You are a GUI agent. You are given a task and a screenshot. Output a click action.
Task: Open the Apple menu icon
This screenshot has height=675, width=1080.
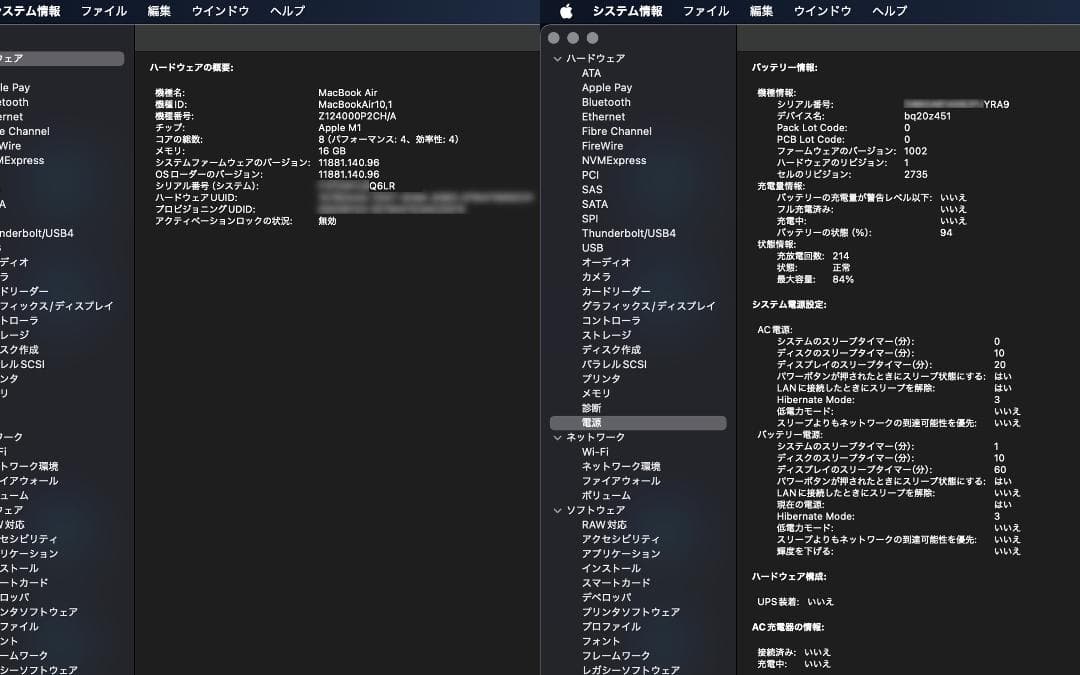pos(566,11)
